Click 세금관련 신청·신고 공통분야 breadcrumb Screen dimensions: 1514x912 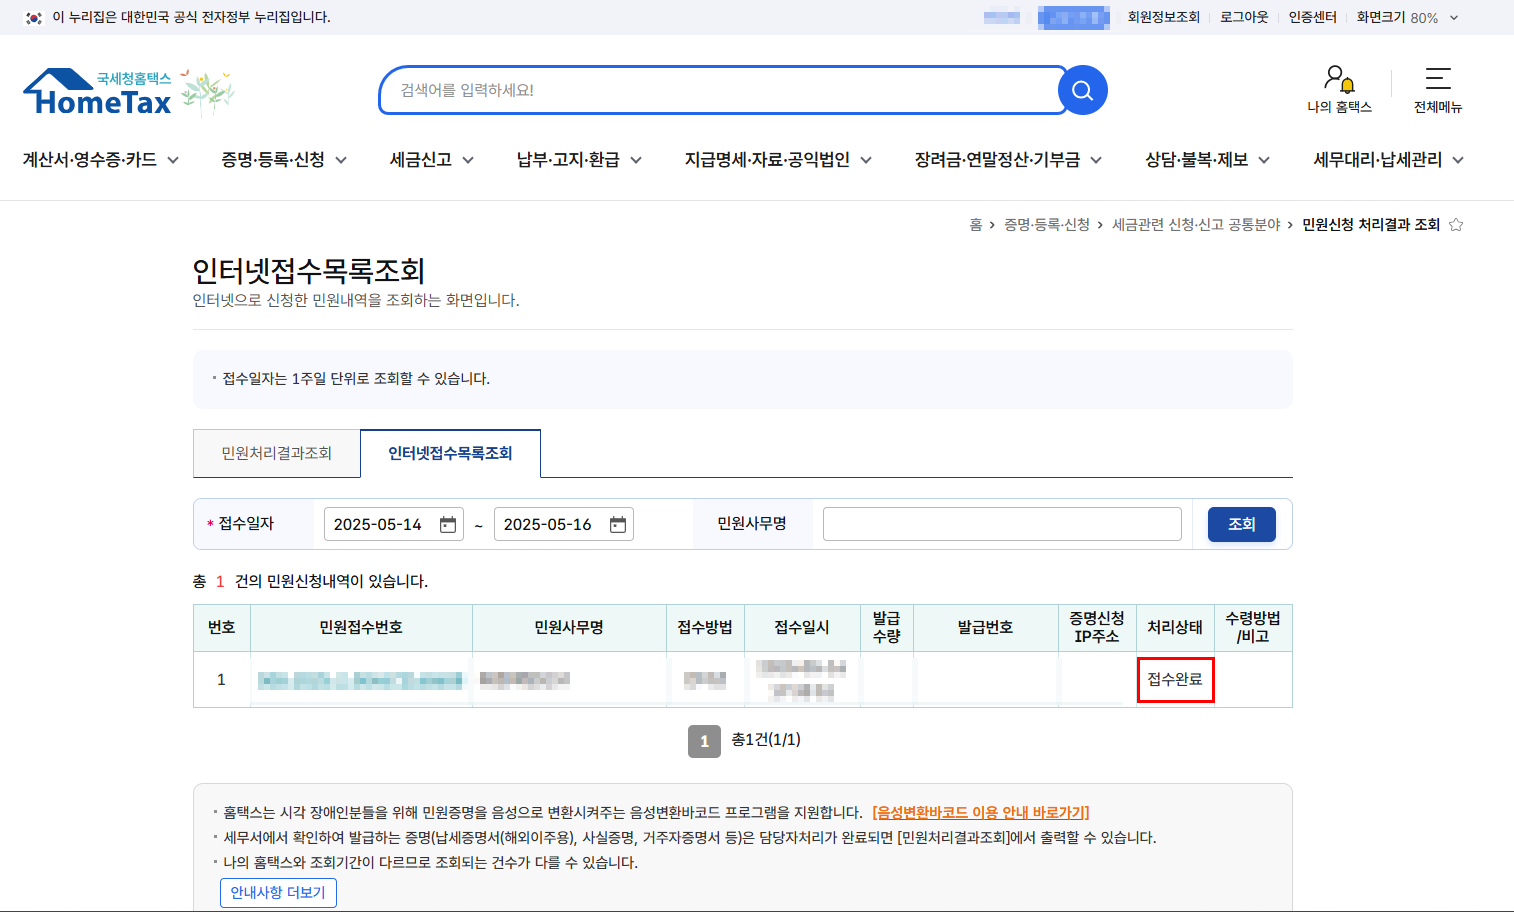coord(1196,225)
